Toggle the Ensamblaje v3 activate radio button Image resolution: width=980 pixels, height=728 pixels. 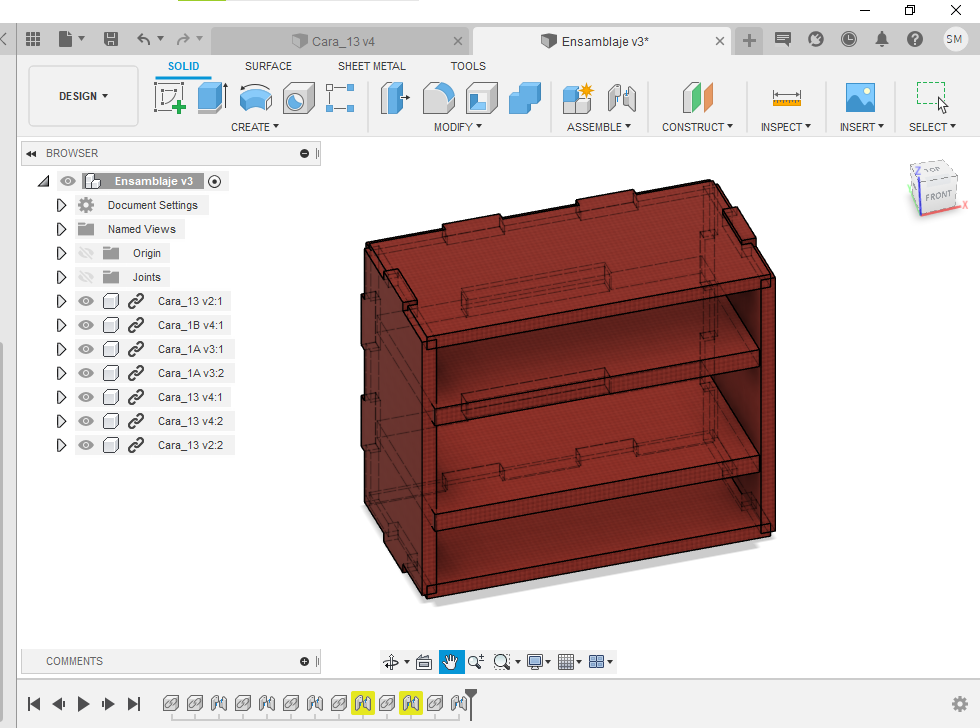[x=214, y=181]
